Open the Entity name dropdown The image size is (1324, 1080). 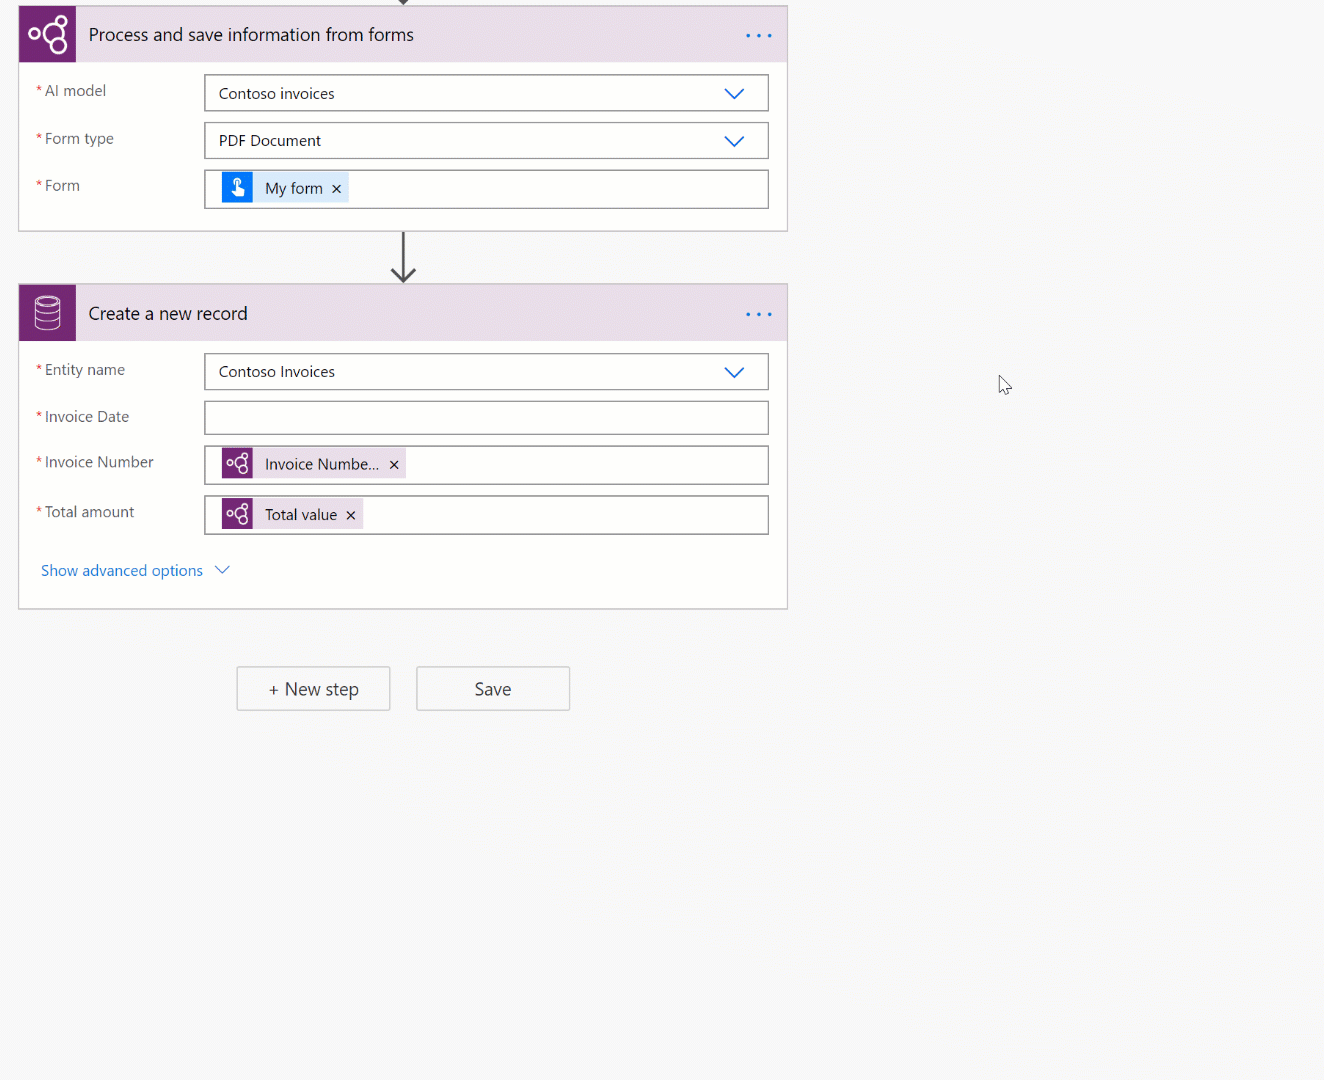[x=734, y=372]
